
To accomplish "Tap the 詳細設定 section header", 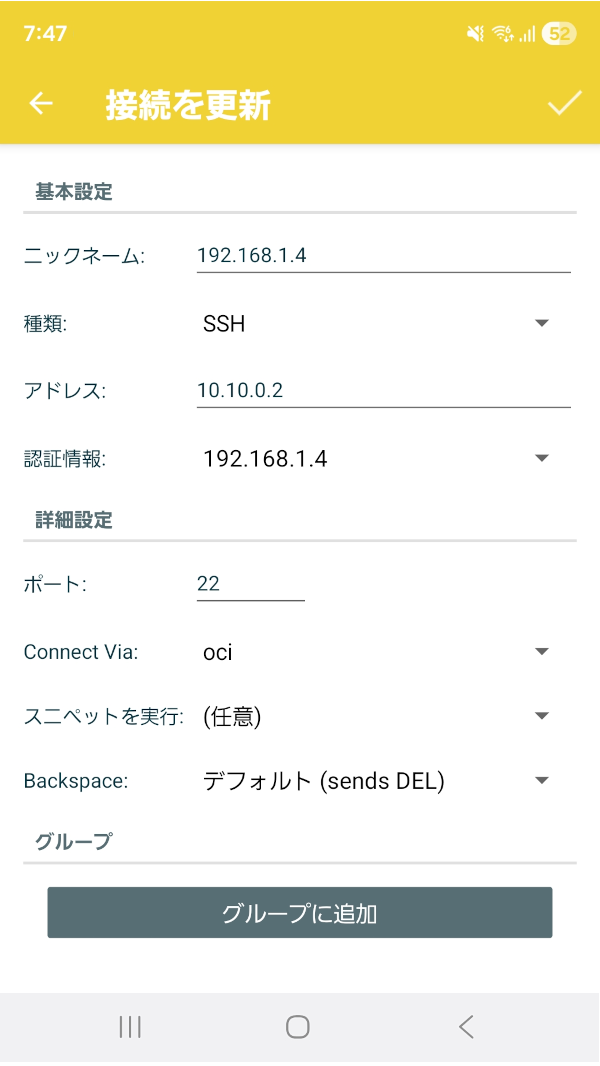I will [74, 520].
